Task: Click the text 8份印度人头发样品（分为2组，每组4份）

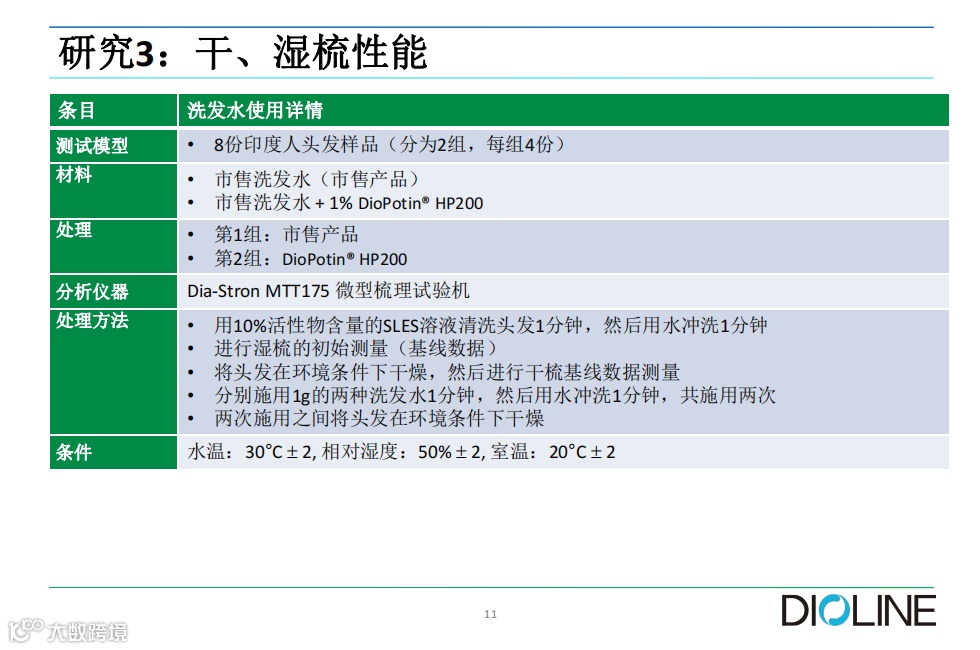Action: click(389, 145)
